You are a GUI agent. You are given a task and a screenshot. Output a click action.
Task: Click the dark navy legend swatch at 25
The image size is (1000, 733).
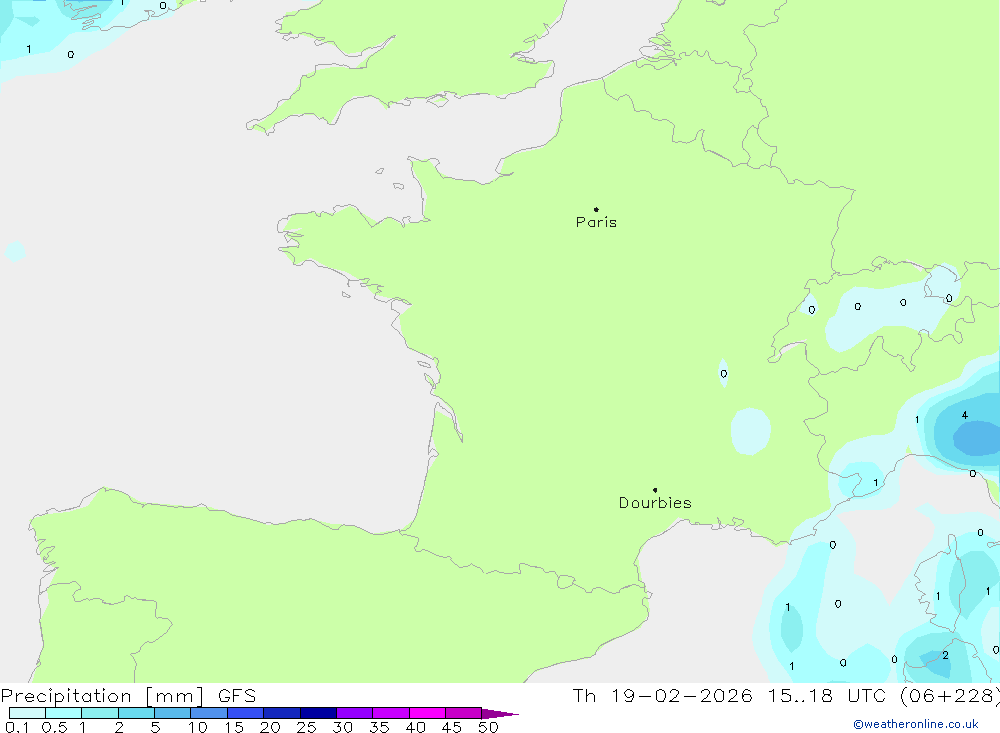coord(318,713)
